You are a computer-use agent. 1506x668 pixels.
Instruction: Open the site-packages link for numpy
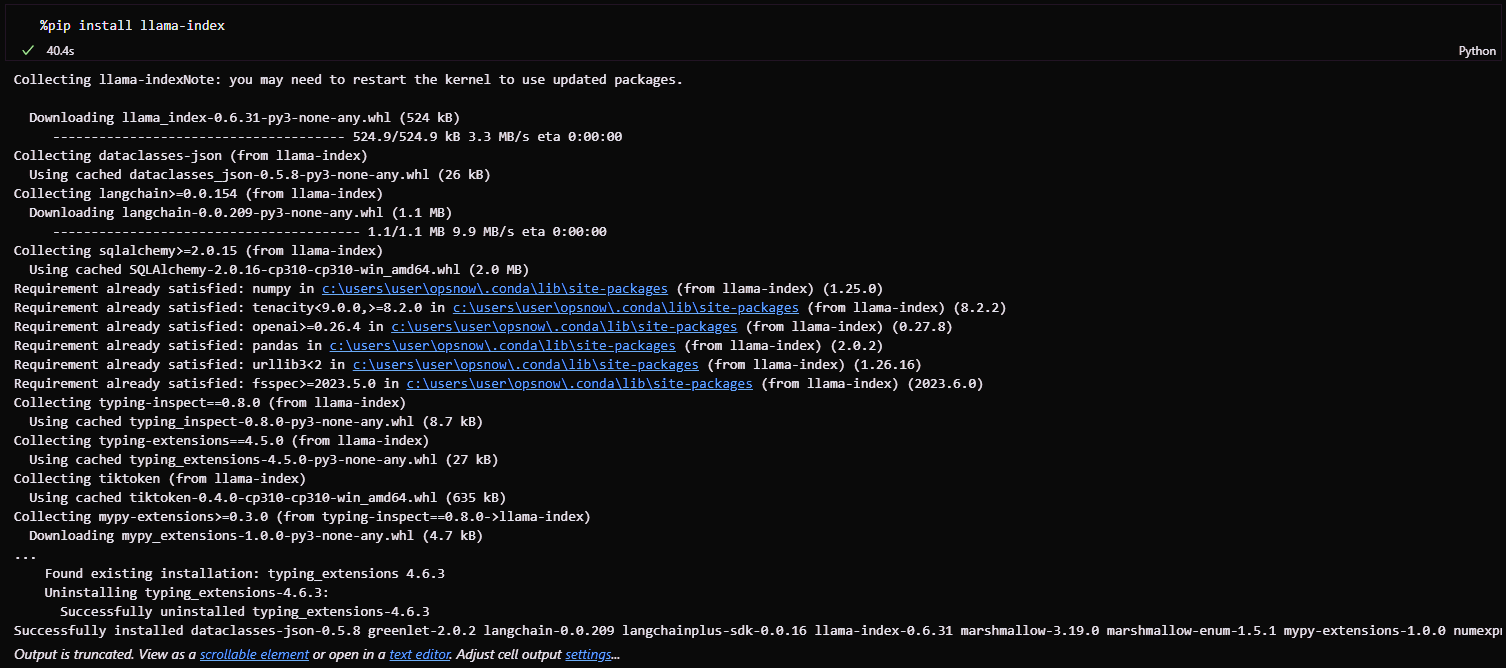coord(494,288)
